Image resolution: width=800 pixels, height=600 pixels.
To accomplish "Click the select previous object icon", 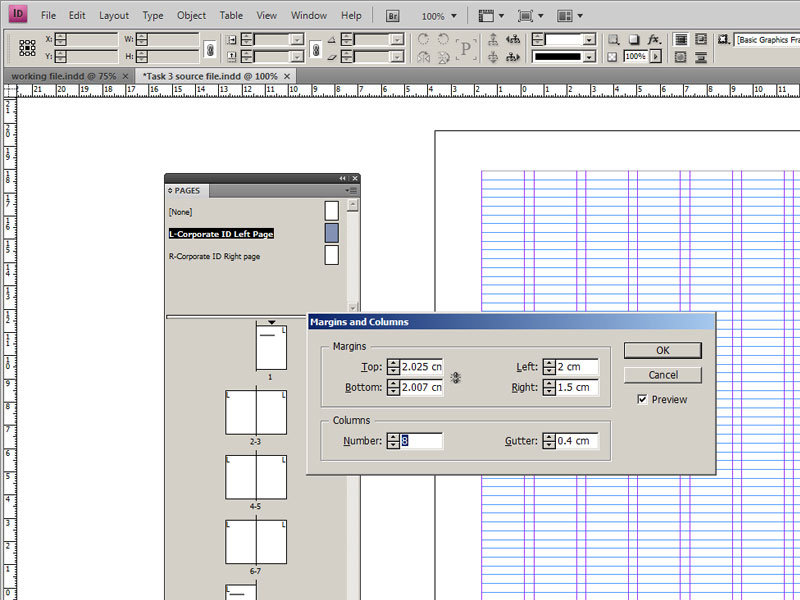I will tap(513, 39).
